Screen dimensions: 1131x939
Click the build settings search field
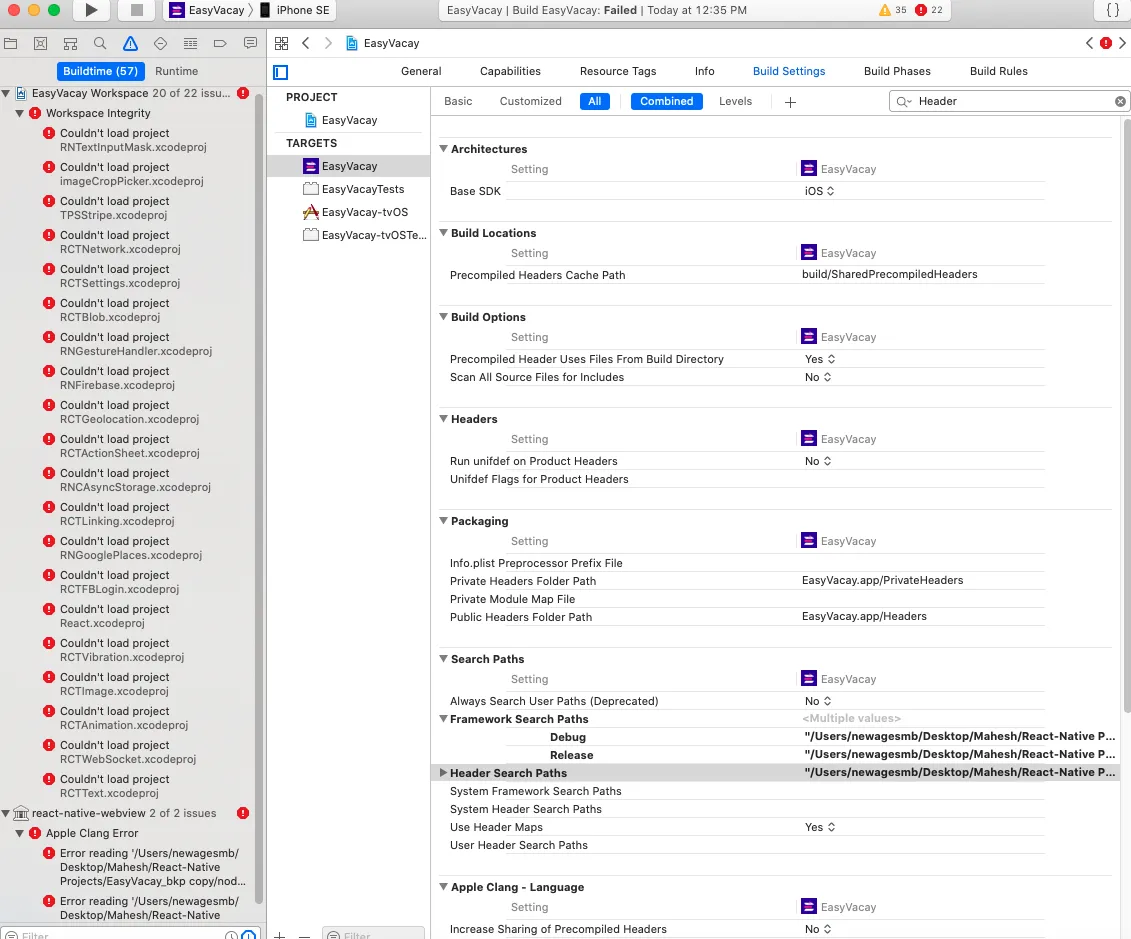point(1009,102)
